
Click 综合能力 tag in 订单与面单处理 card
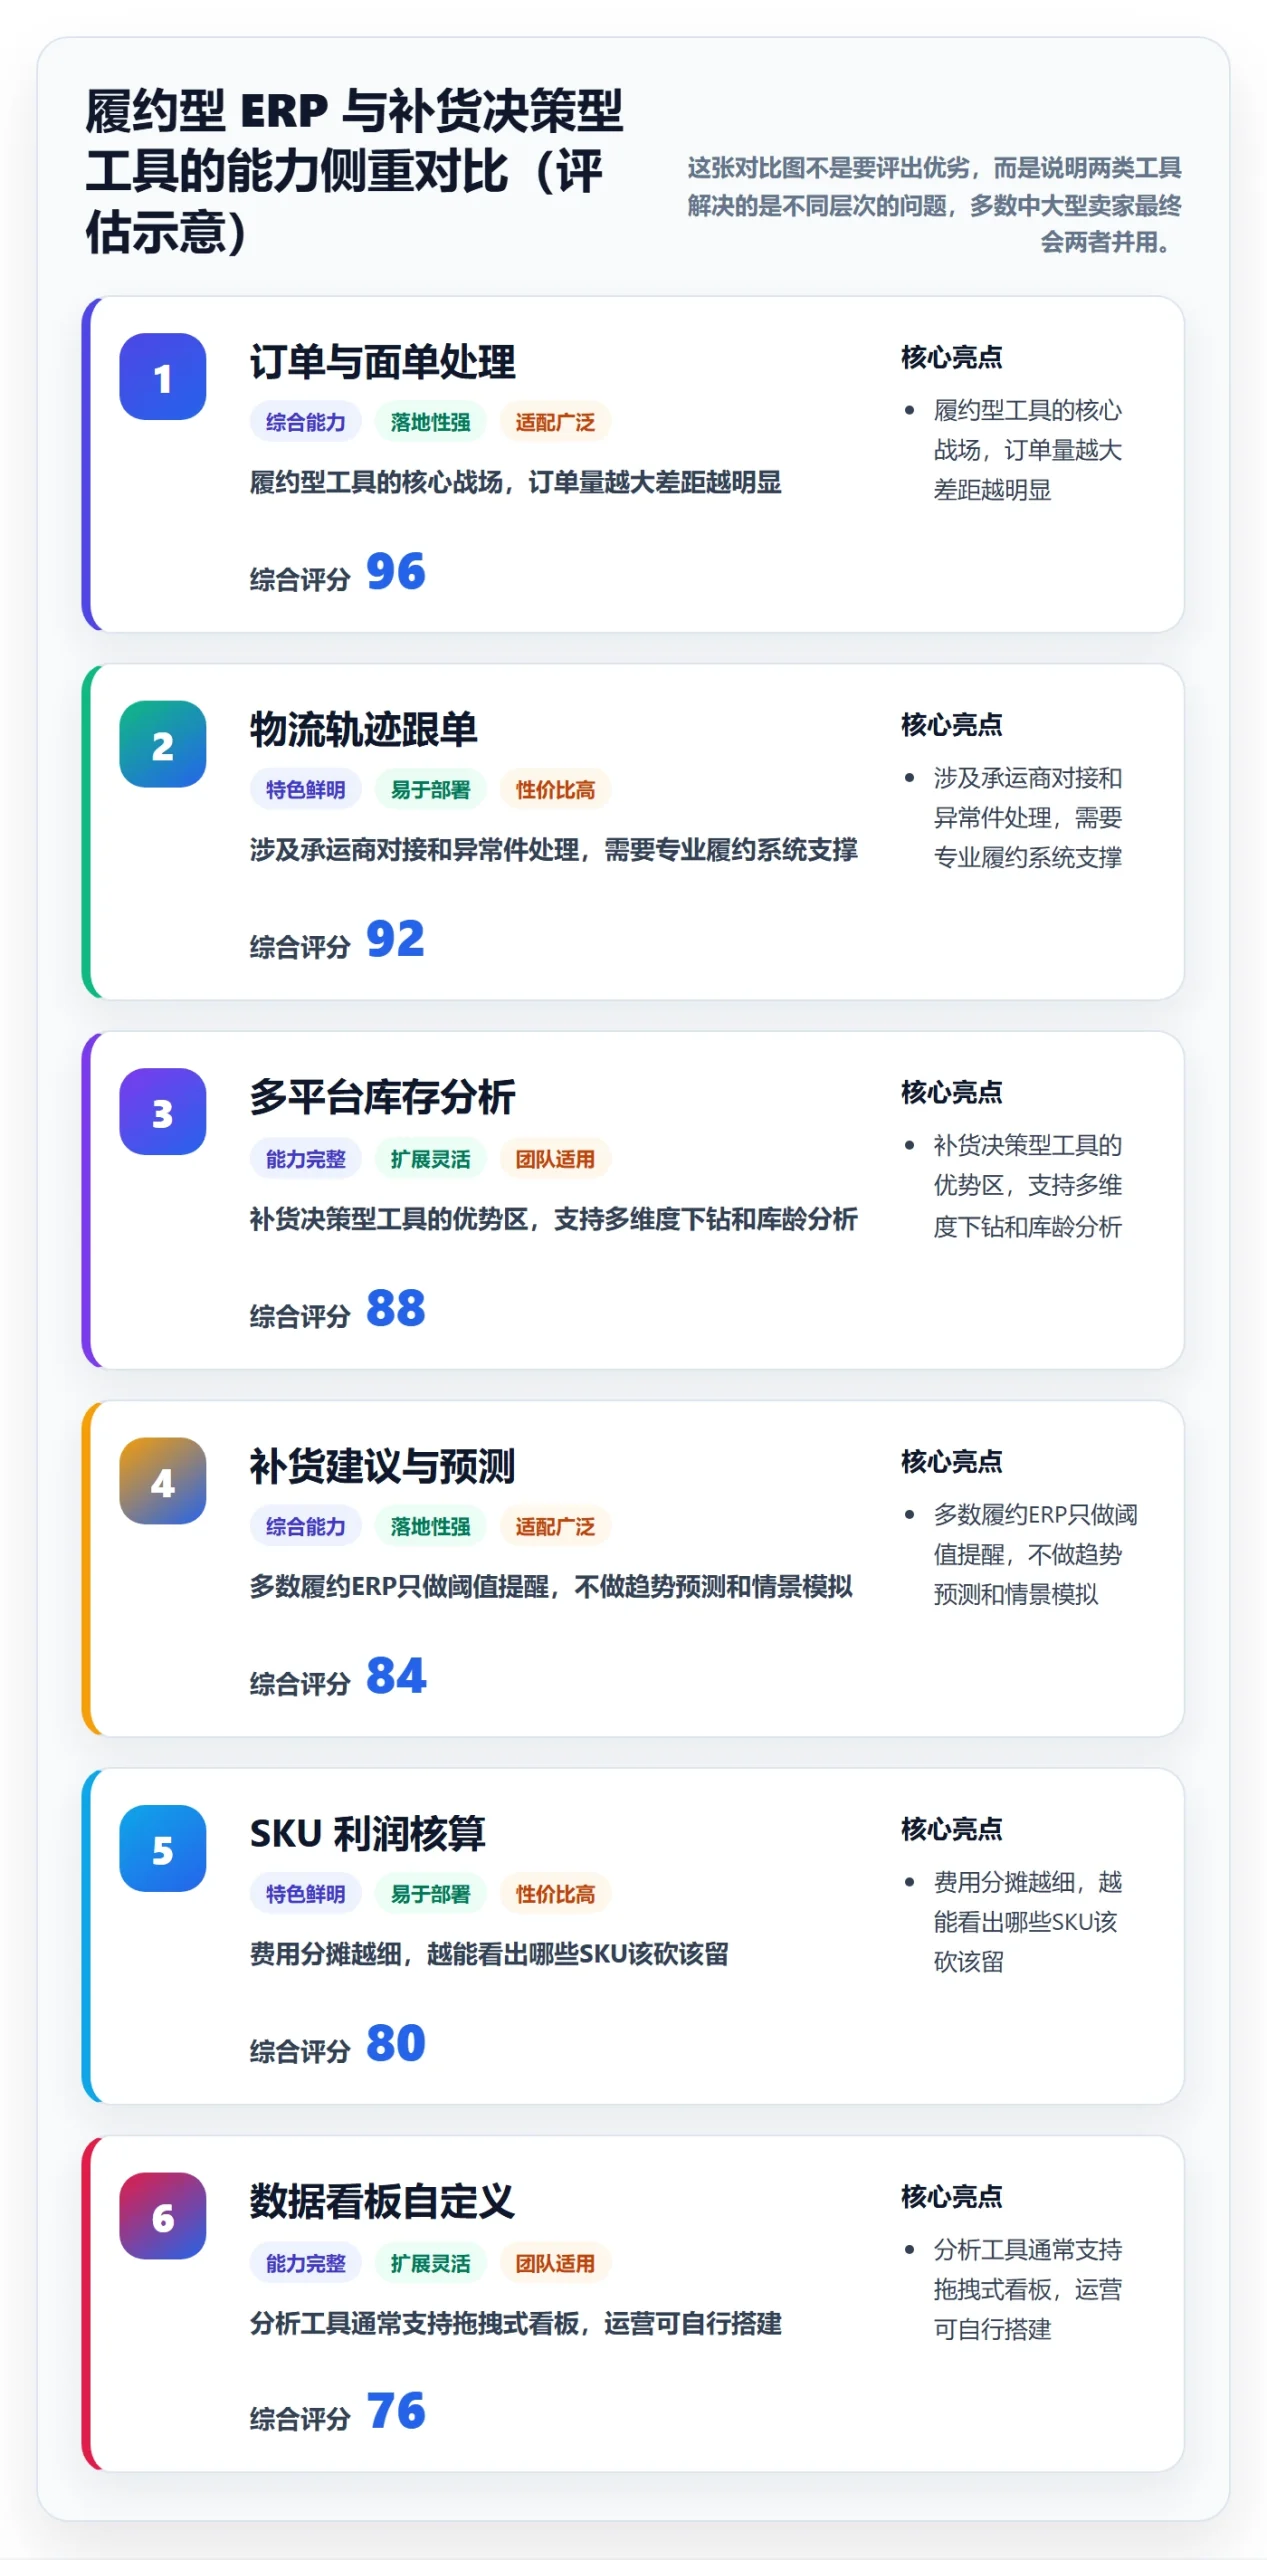[305, 422]
